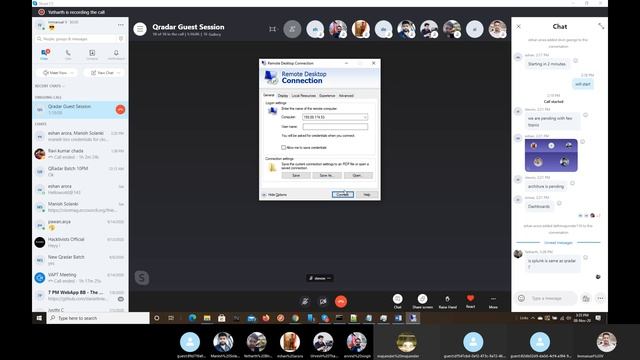This screenshot has height=360, width=640.
Task: Close the Chat panel
Action: tap(518, 26)
